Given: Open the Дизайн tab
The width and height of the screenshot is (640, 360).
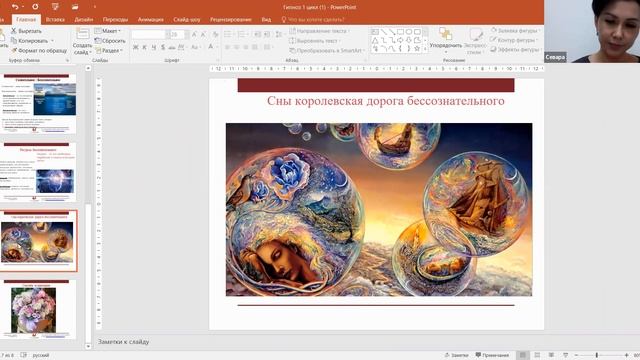Looking at the screenshot, I should tap(84, 19).
